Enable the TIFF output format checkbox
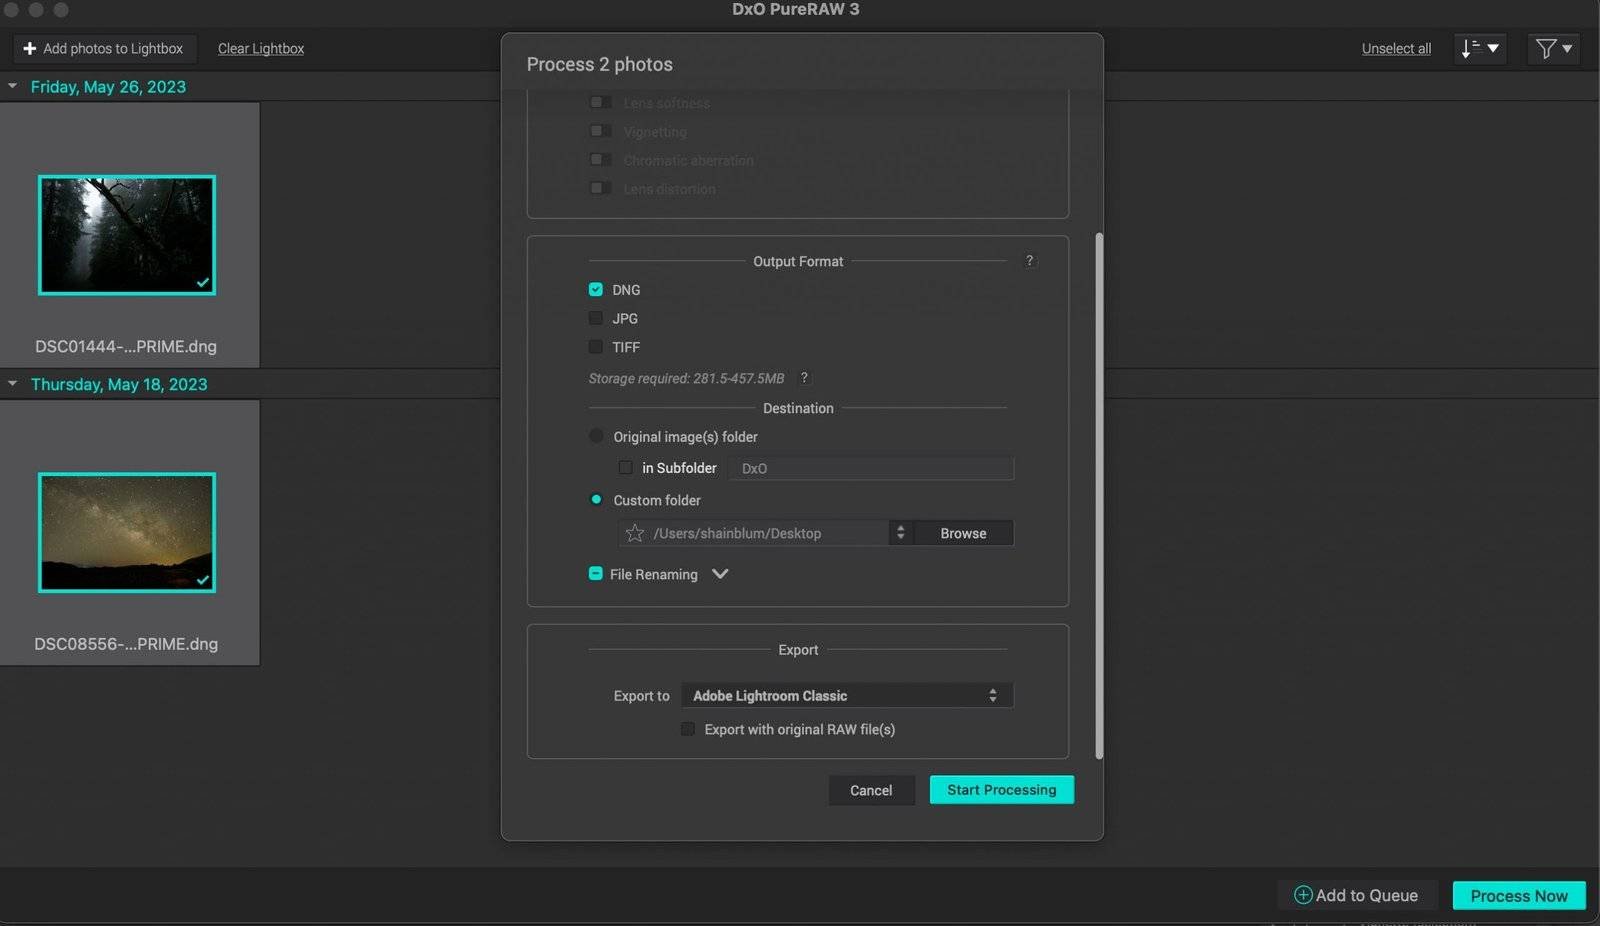Image resolution: width=1600 pixels, height=926 pixels. pos(596,347)
